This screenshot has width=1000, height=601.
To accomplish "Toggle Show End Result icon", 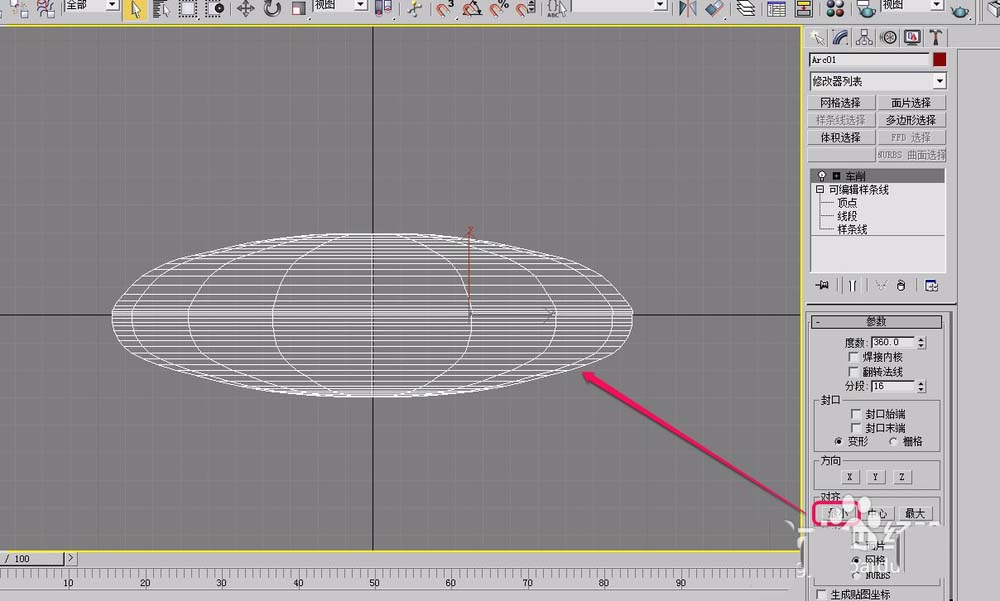I will (853, 285).
